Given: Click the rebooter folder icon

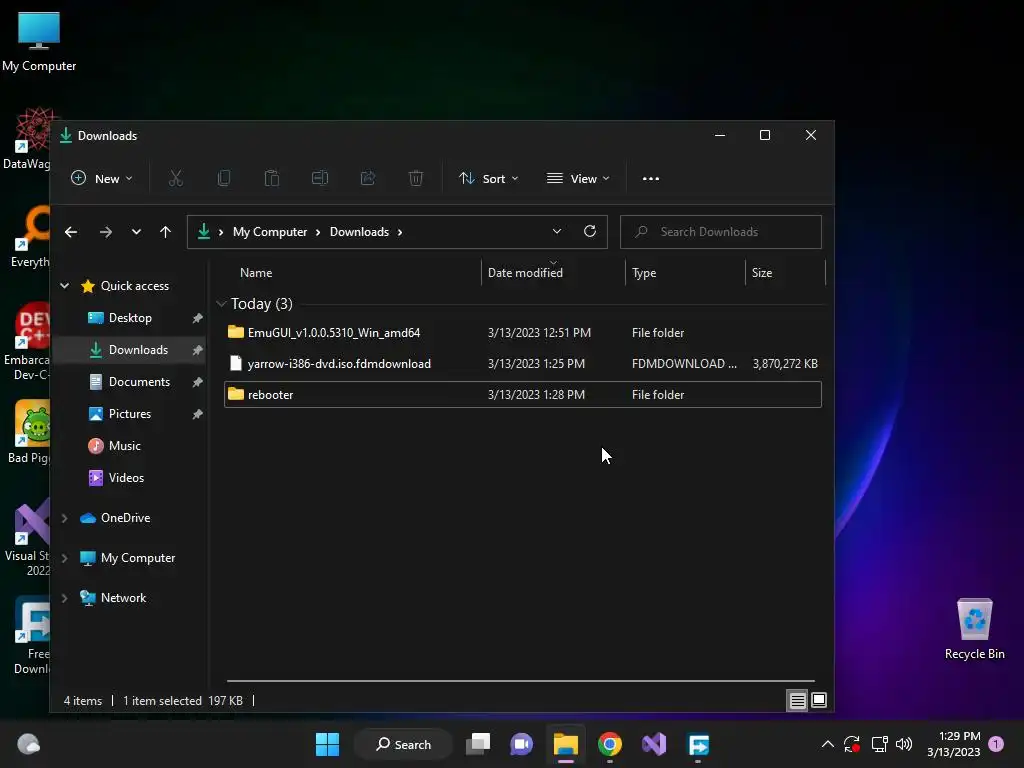Looking at the screenshot, I should pyautogui.click(x=236, y=394).
